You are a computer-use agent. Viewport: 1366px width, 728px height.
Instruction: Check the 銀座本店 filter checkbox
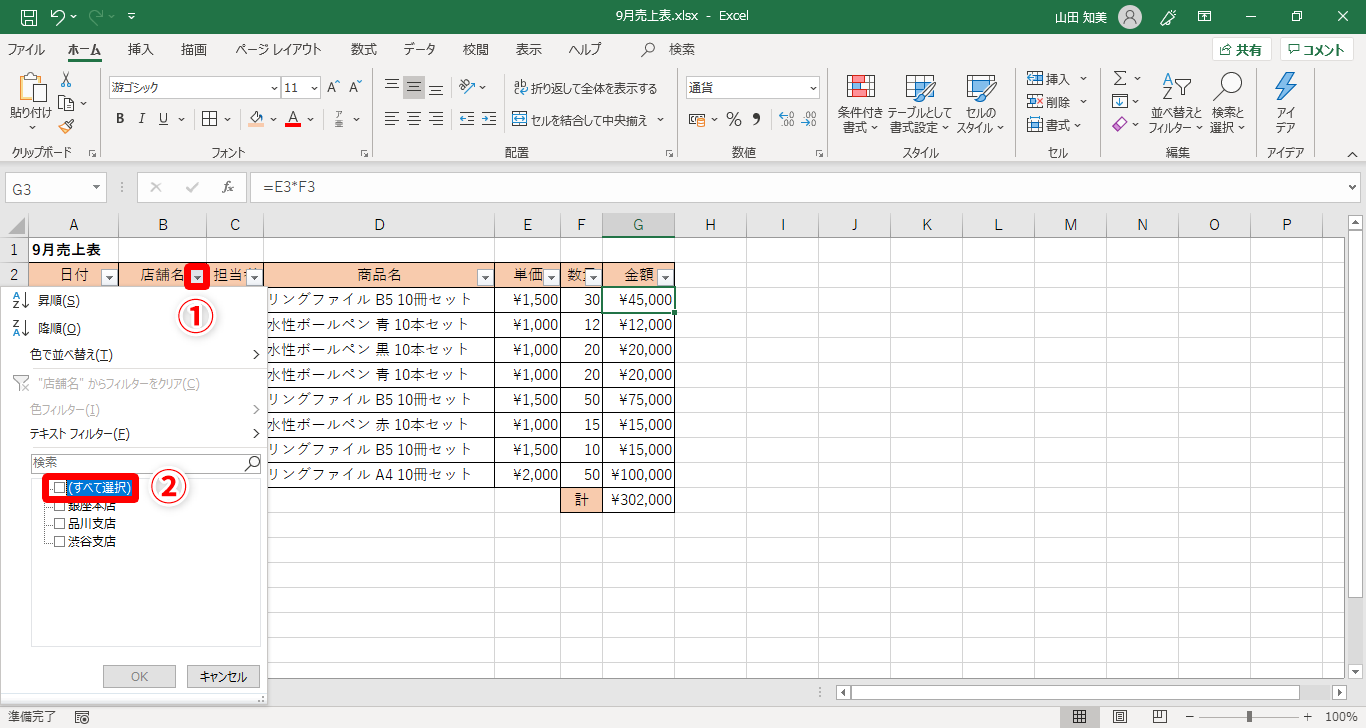[x=59, y=506]
